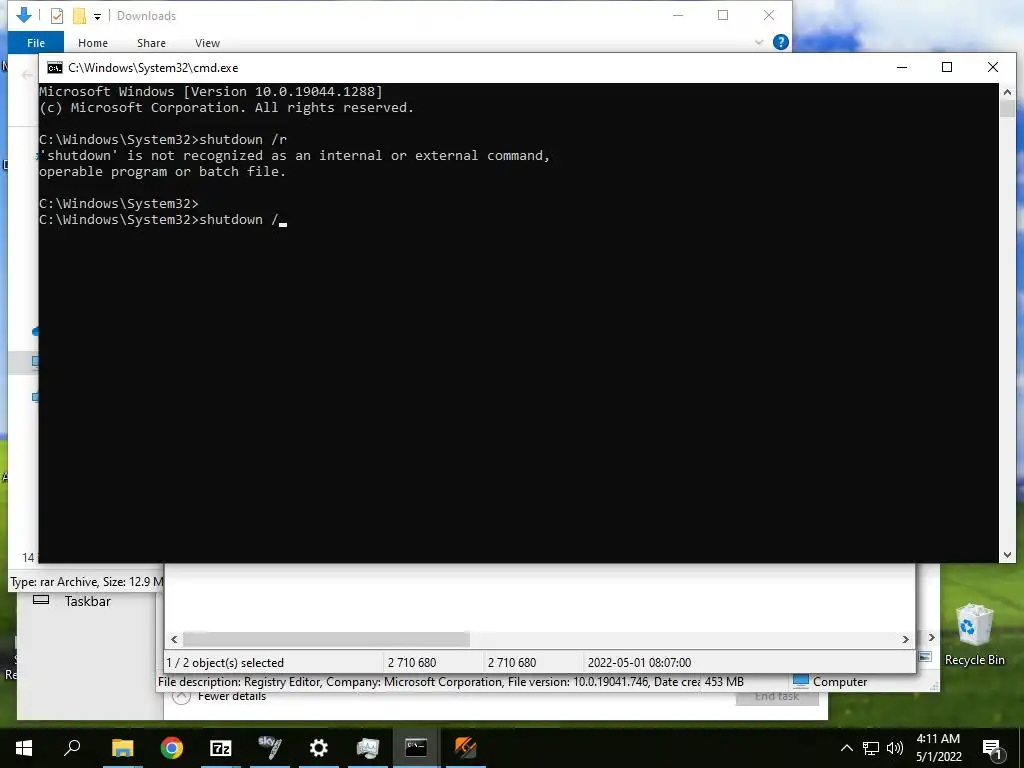Open the notification center icon
The image size is (1024, 768).
pyautogui.click(x=992, y=748)
